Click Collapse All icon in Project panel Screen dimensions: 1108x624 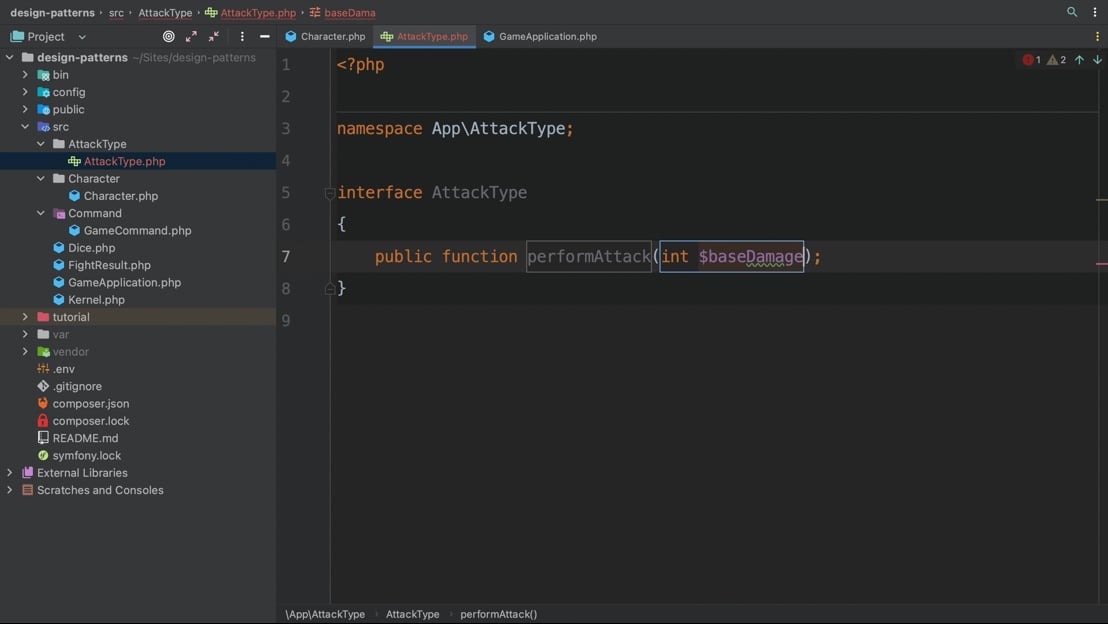pyautogui.click(x=214, y=36)
